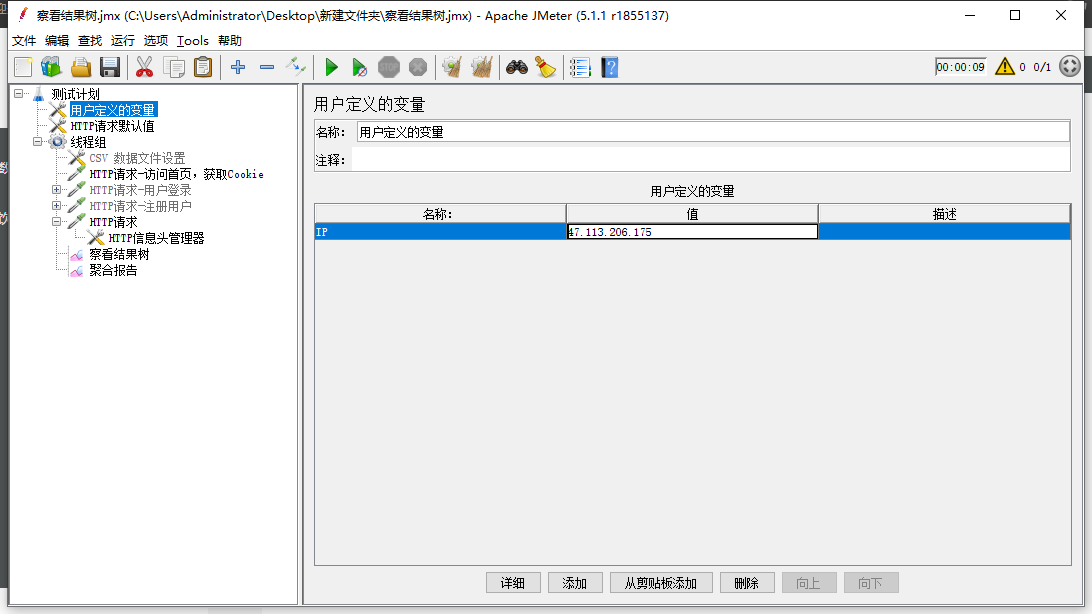Collapse the 线程组 tree node
Screen dimensions: 1092x614
pos(38,141)
